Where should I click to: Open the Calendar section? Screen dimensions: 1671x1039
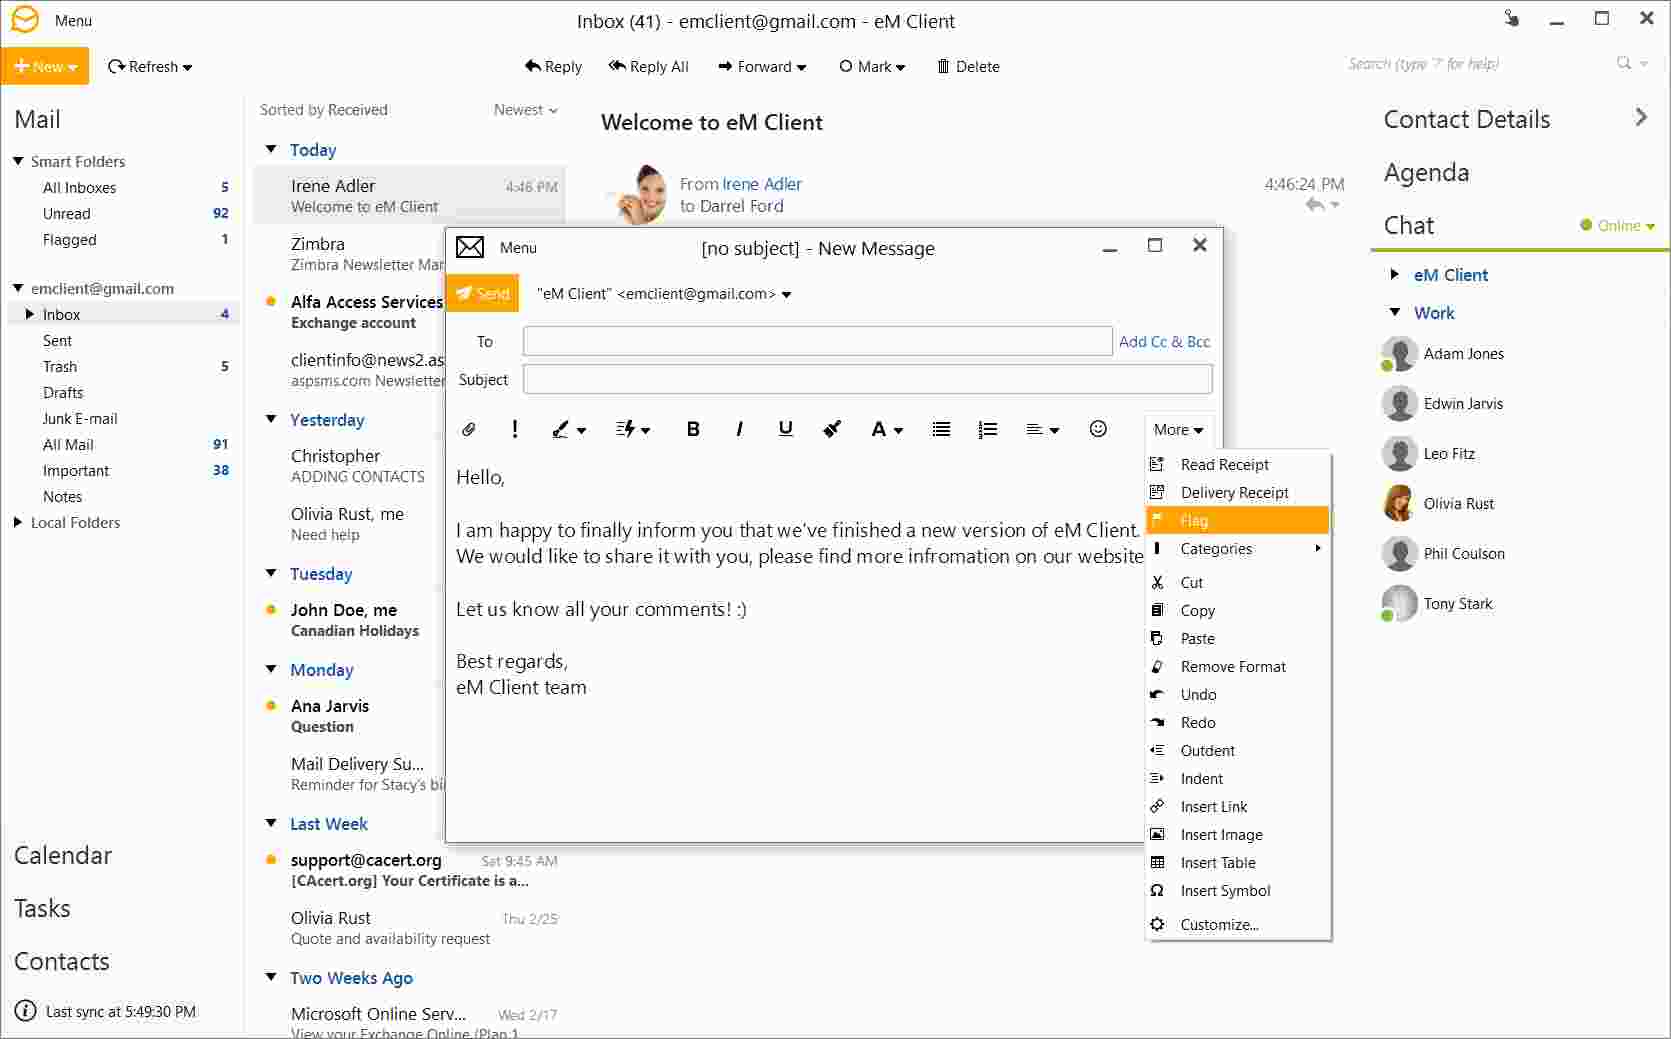coord(63,855)
